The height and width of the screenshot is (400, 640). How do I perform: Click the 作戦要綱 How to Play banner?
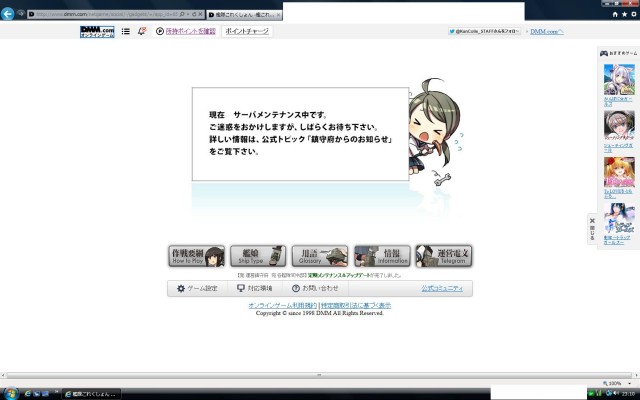196,256
